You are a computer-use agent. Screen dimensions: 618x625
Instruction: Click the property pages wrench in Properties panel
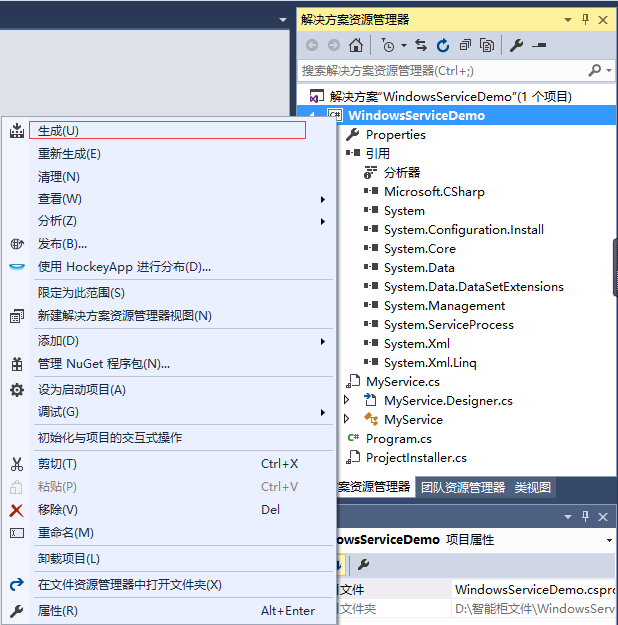363,565
